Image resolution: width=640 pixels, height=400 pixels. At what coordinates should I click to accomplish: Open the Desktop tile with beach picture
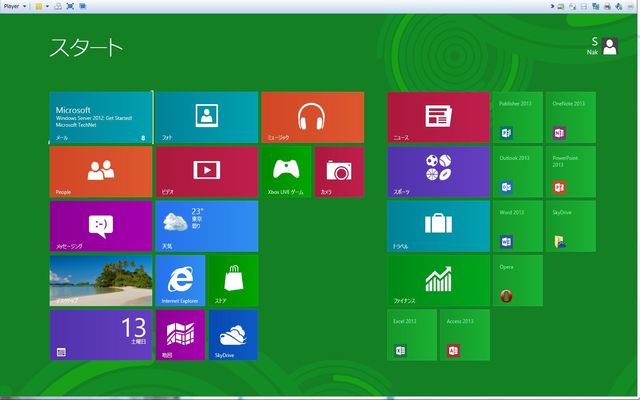tap(101, 281)
